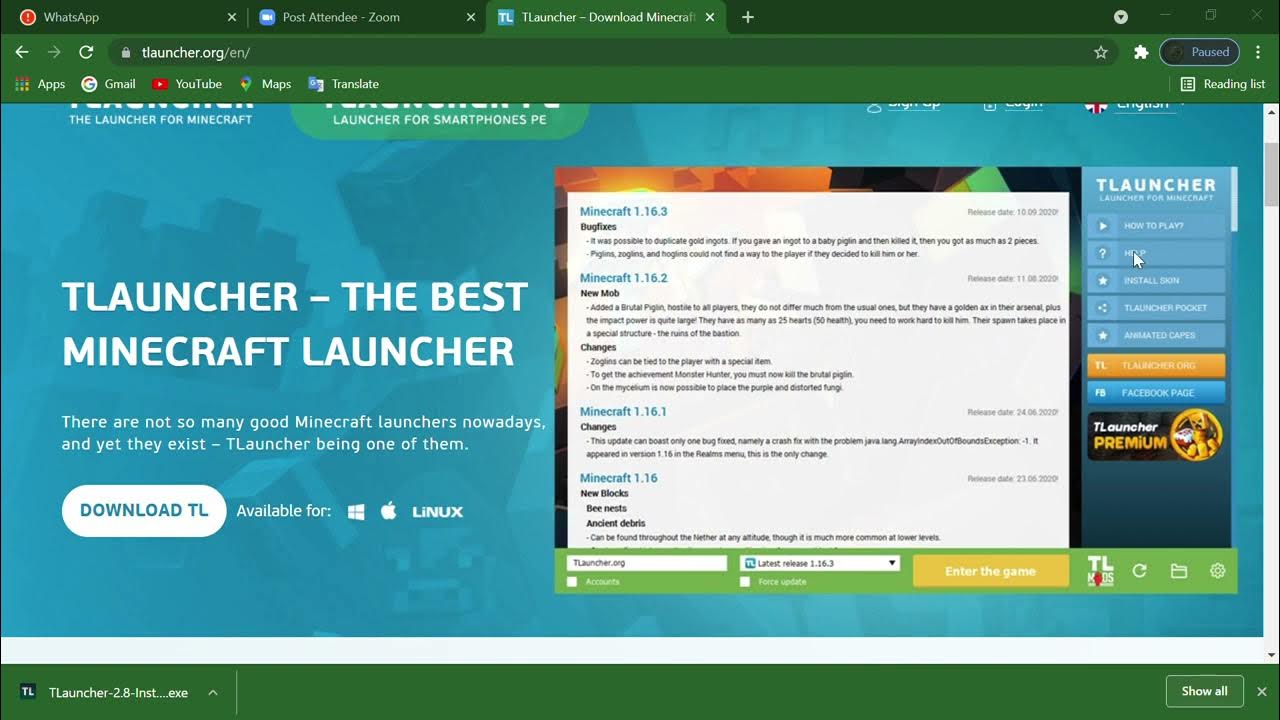Image resolution: width=1280 pixels, height=720 pixels.
Task: Open the TLauncher-2.8-Inst....exe download
Action: point(105,692)
